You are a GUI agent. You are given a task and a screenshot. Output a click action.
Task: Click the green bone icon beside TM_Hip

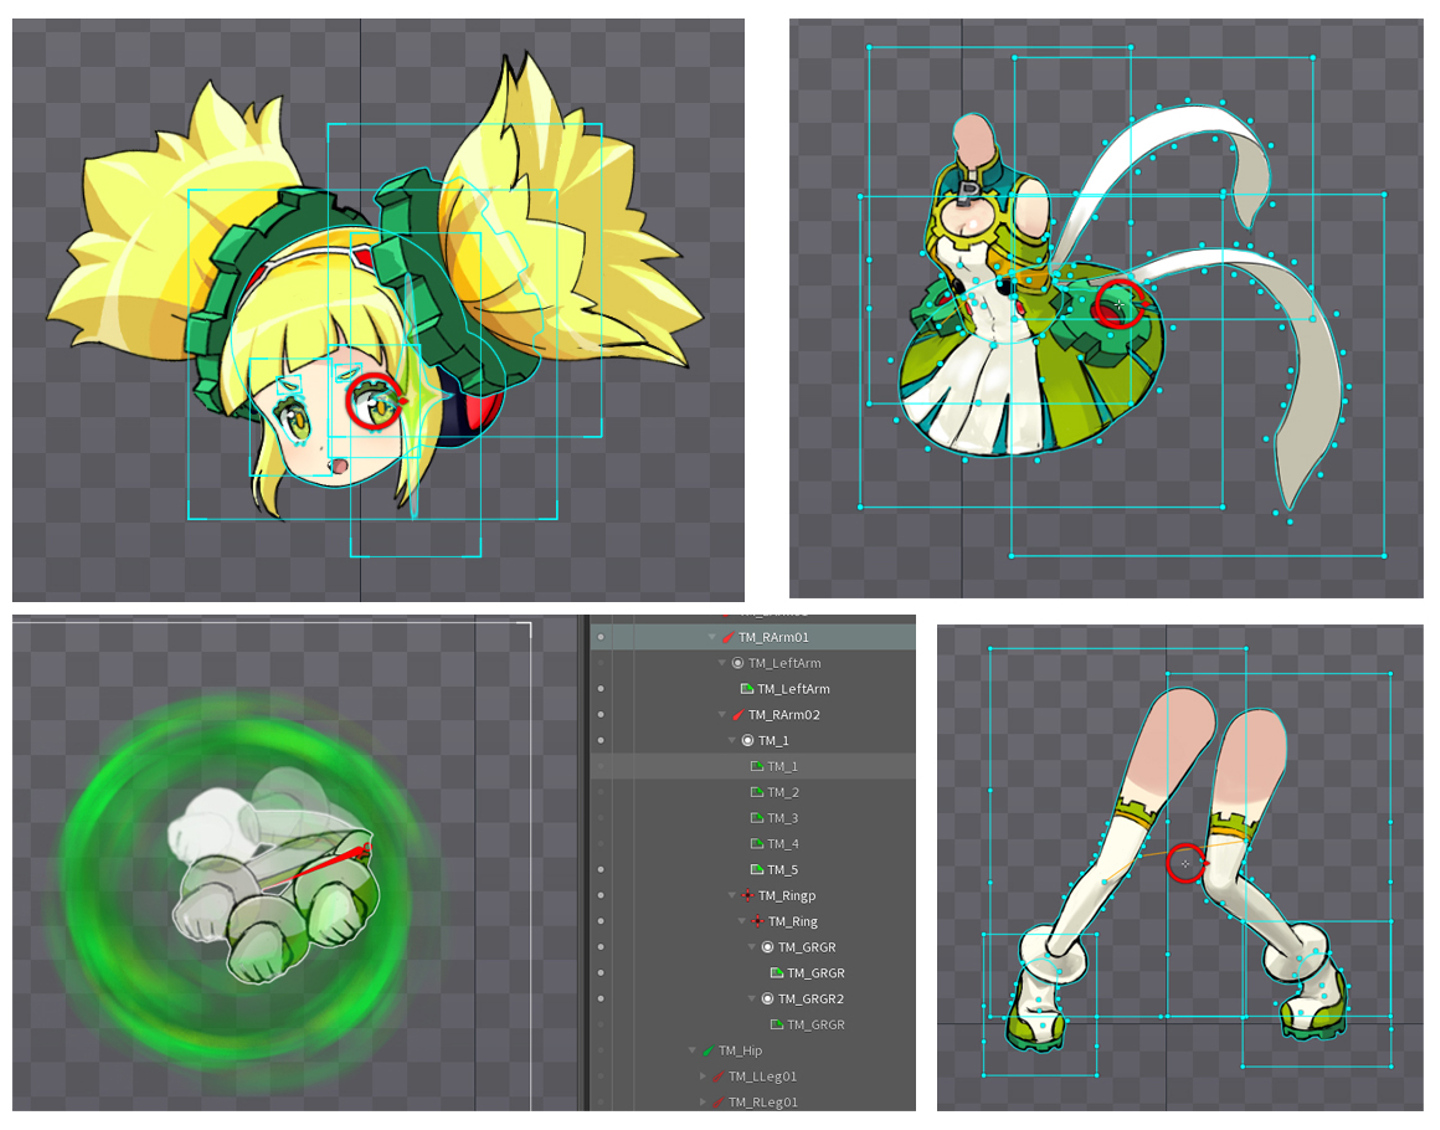pos(708,1051)
